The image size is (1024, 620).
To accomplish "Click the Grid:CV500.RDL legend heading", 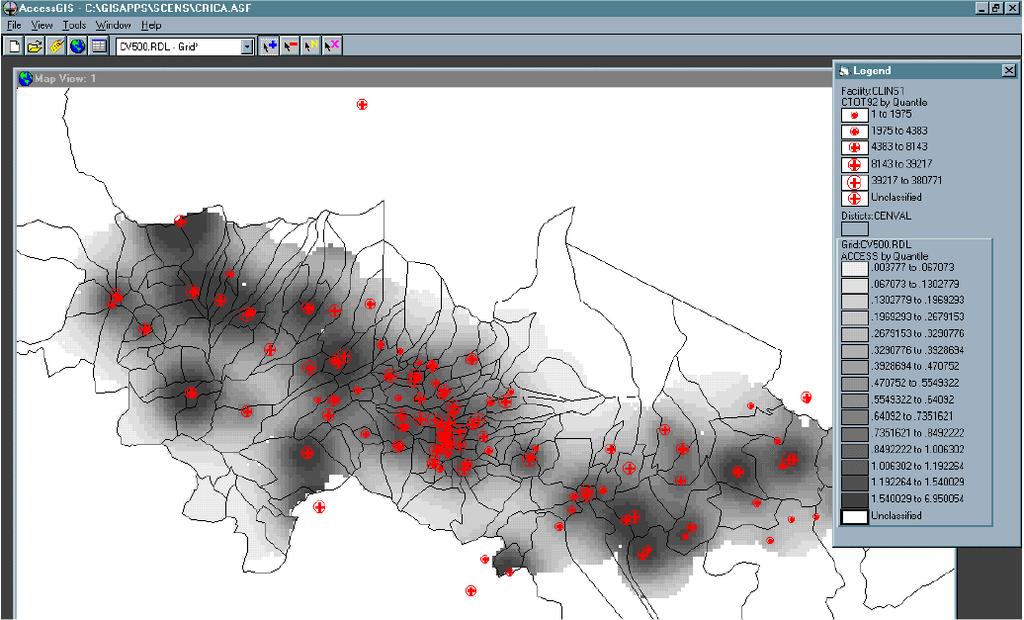I will [x=876, y=245].
